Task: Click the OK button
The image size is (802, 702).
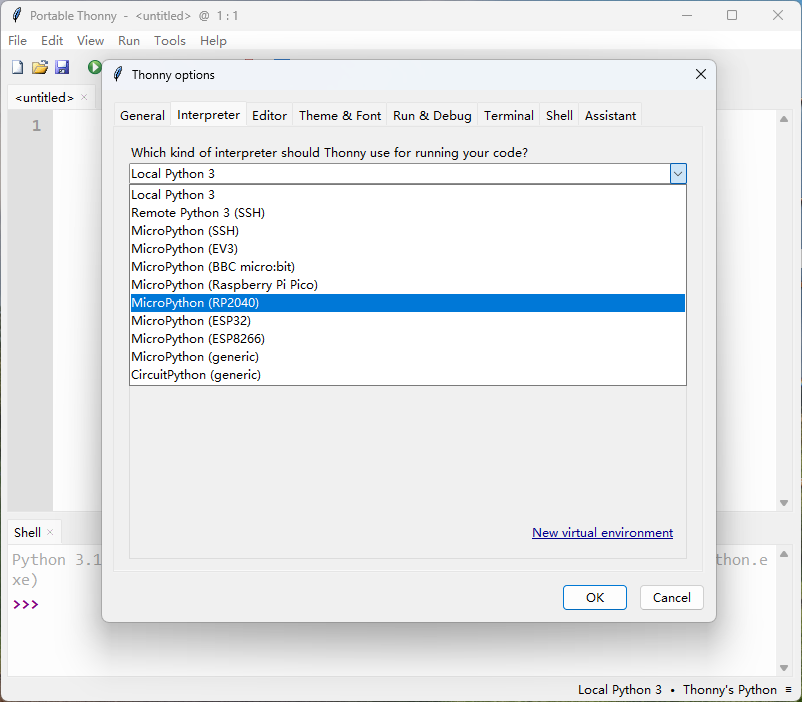Action: (x=595, y=598)
